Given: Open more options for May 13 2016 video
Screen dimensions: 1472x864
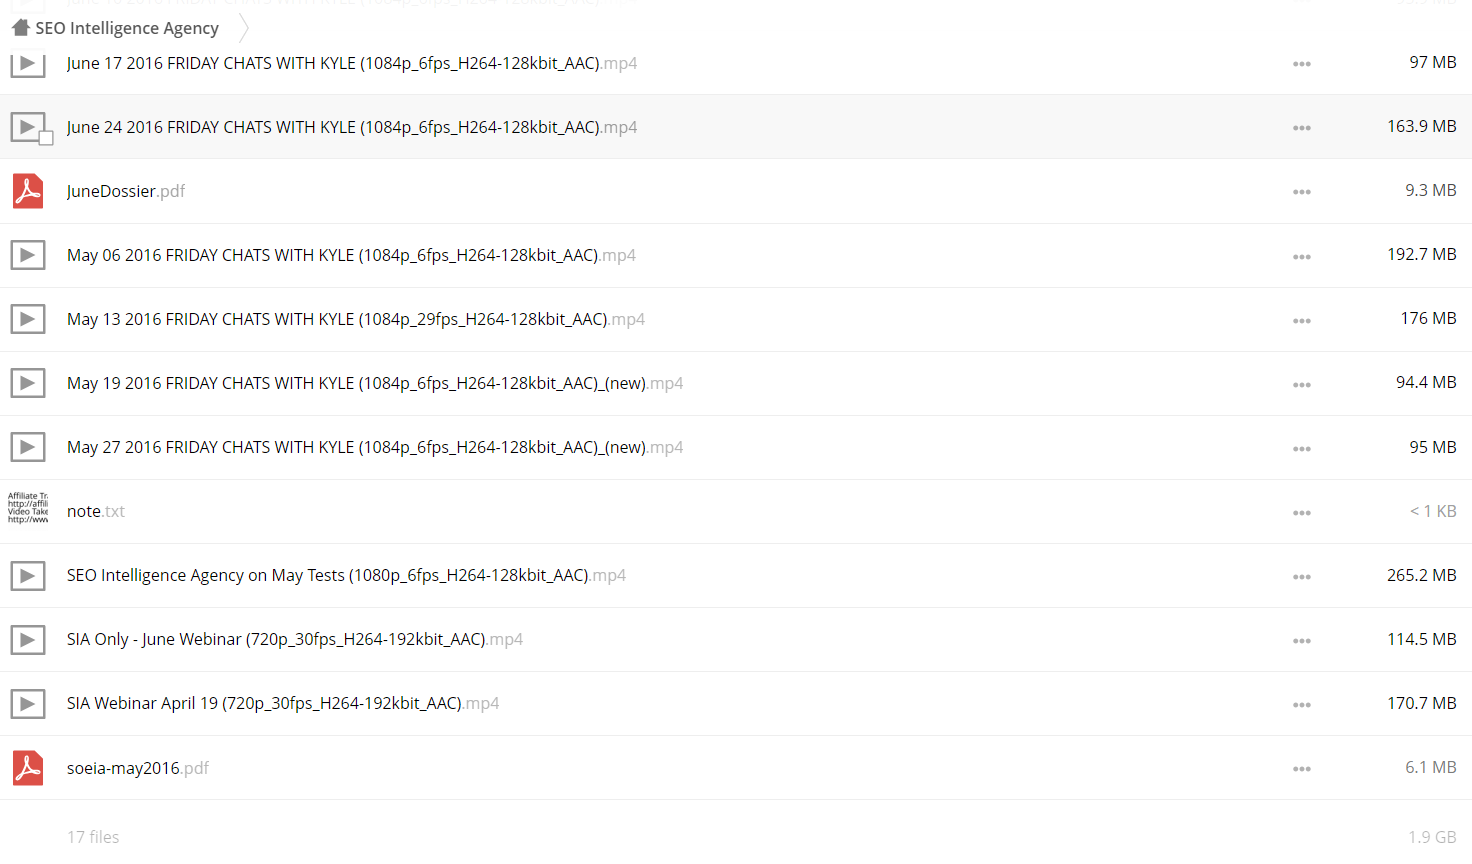Looking at the screenshot, I should (x=1301, y=321).
